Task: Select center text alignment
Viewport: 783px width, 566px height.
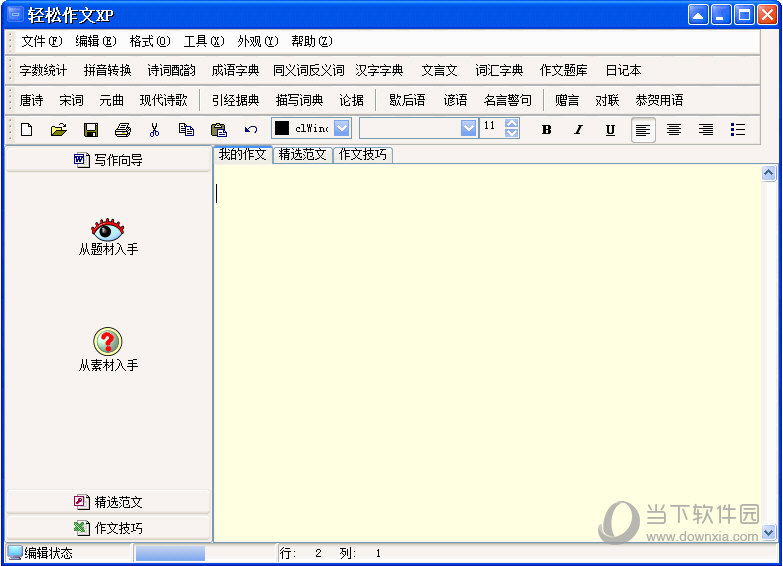Action: pyautogui.click(x=674, y=130)
